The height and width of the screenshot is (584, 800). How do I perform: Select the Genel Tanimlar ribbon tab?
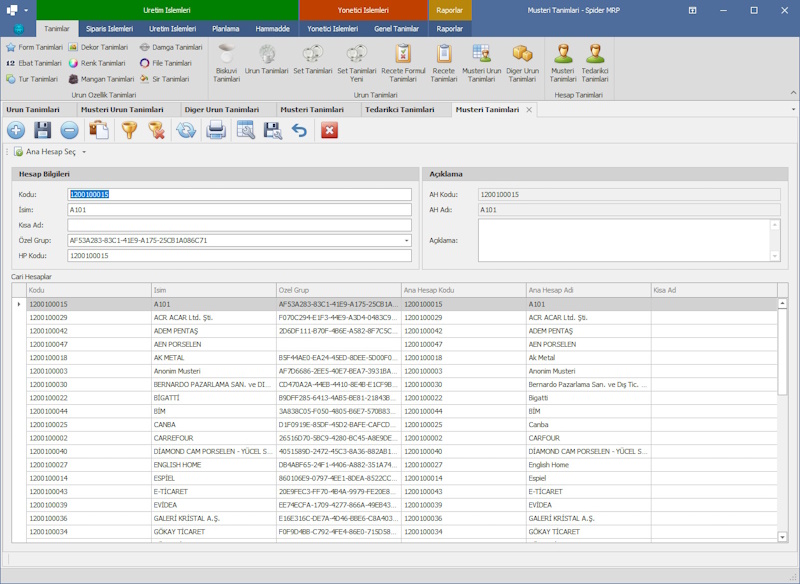click(396, 29)
